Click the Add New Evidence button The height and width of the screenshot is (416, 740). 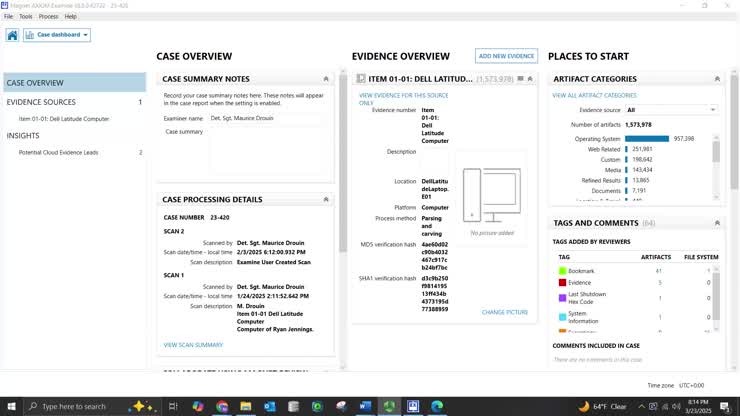pyautogui.click(x=506, y=56)
